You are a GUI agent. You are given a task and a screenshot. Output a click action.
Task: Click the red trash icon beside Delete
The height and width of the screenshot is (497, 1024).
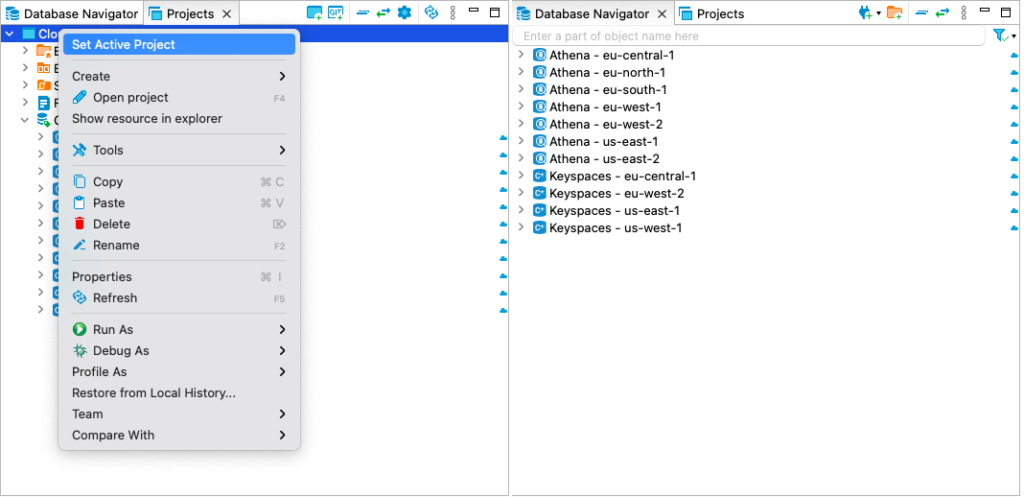[80, 224]
